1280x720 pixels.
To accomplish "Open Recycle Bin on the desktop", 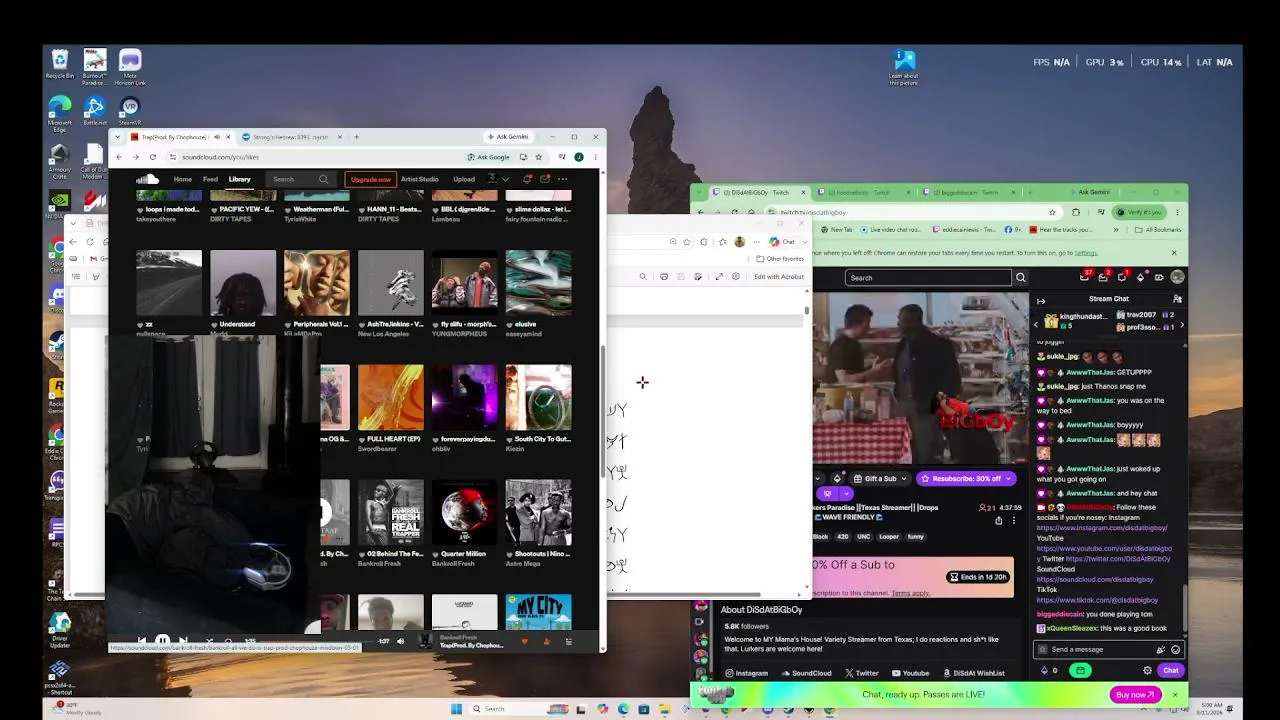I will tap(60, 65).
